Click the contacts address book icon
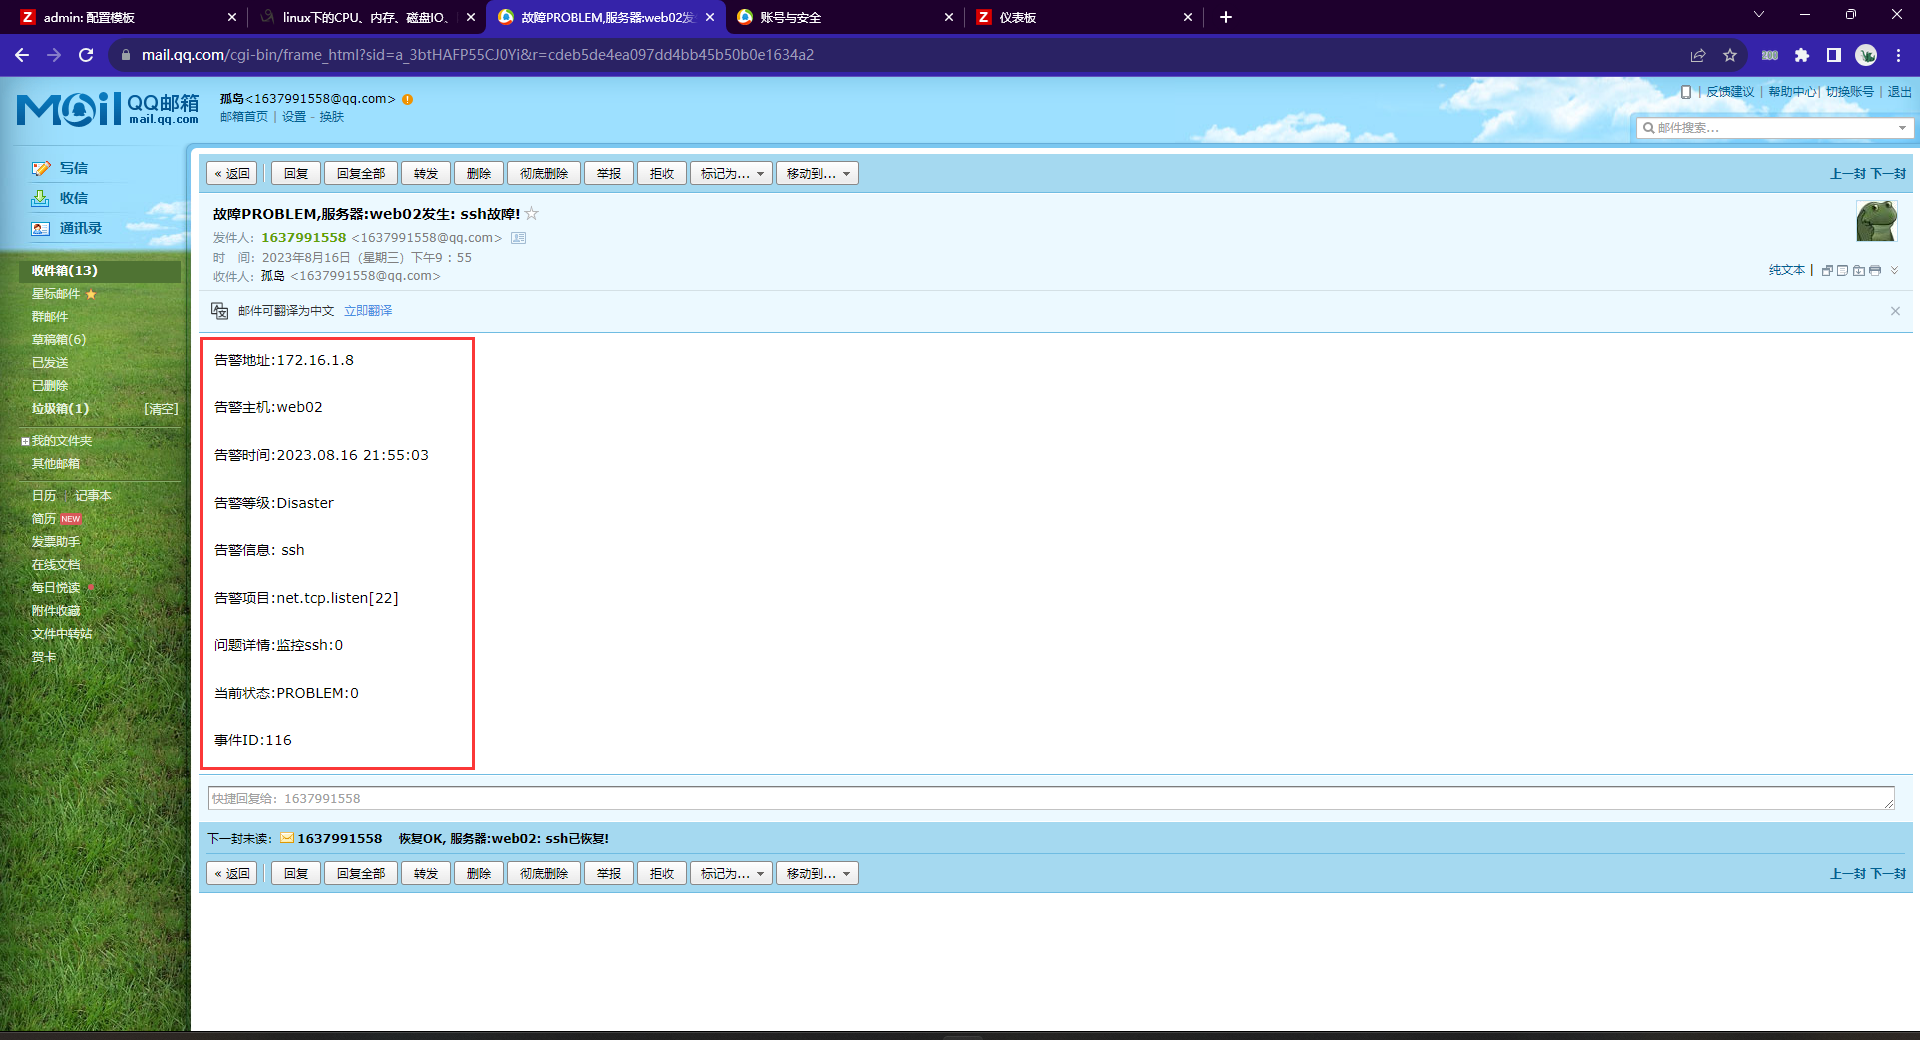The image size is (1920, 1040). click(x=41, y=228)
